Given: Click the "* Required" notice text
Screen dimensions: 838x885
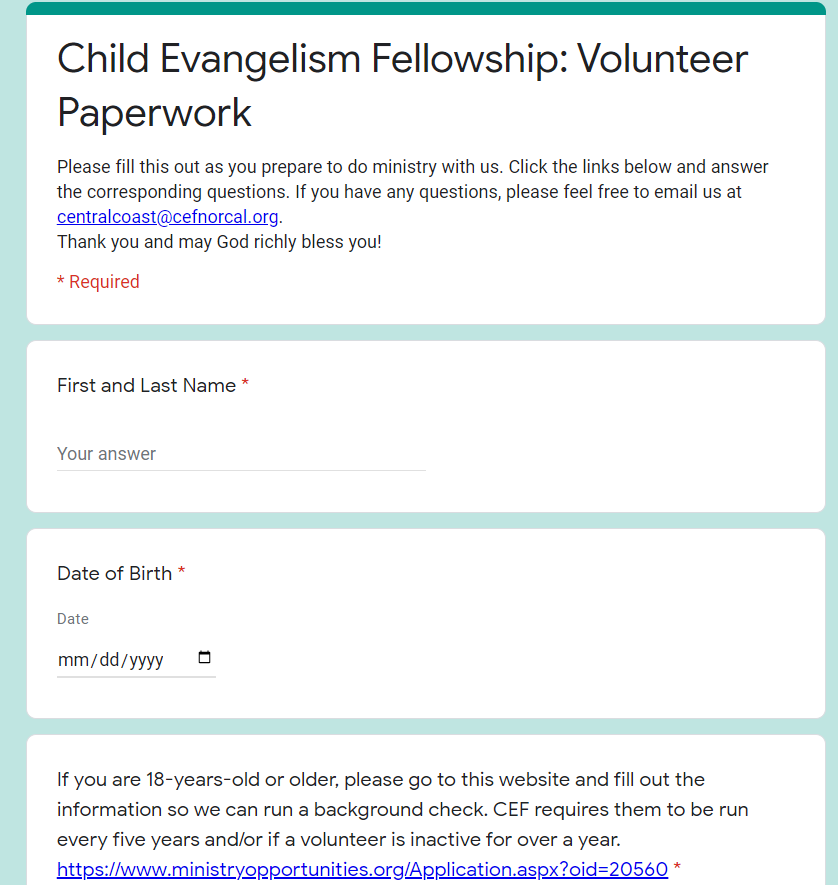Looking at the screenshot, I should [x=98, y=282].
